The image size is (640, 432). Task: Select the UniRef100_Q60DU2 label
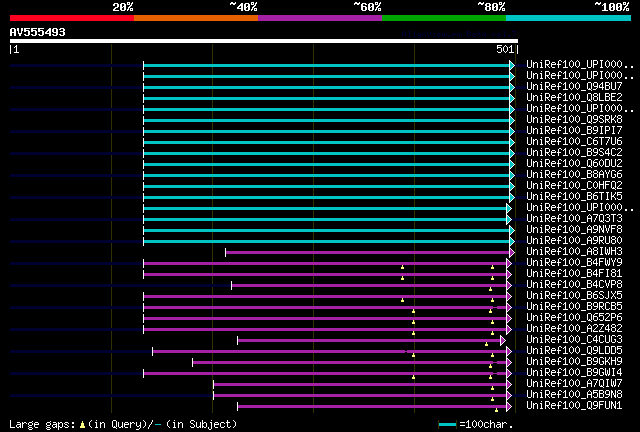(574, 163)
